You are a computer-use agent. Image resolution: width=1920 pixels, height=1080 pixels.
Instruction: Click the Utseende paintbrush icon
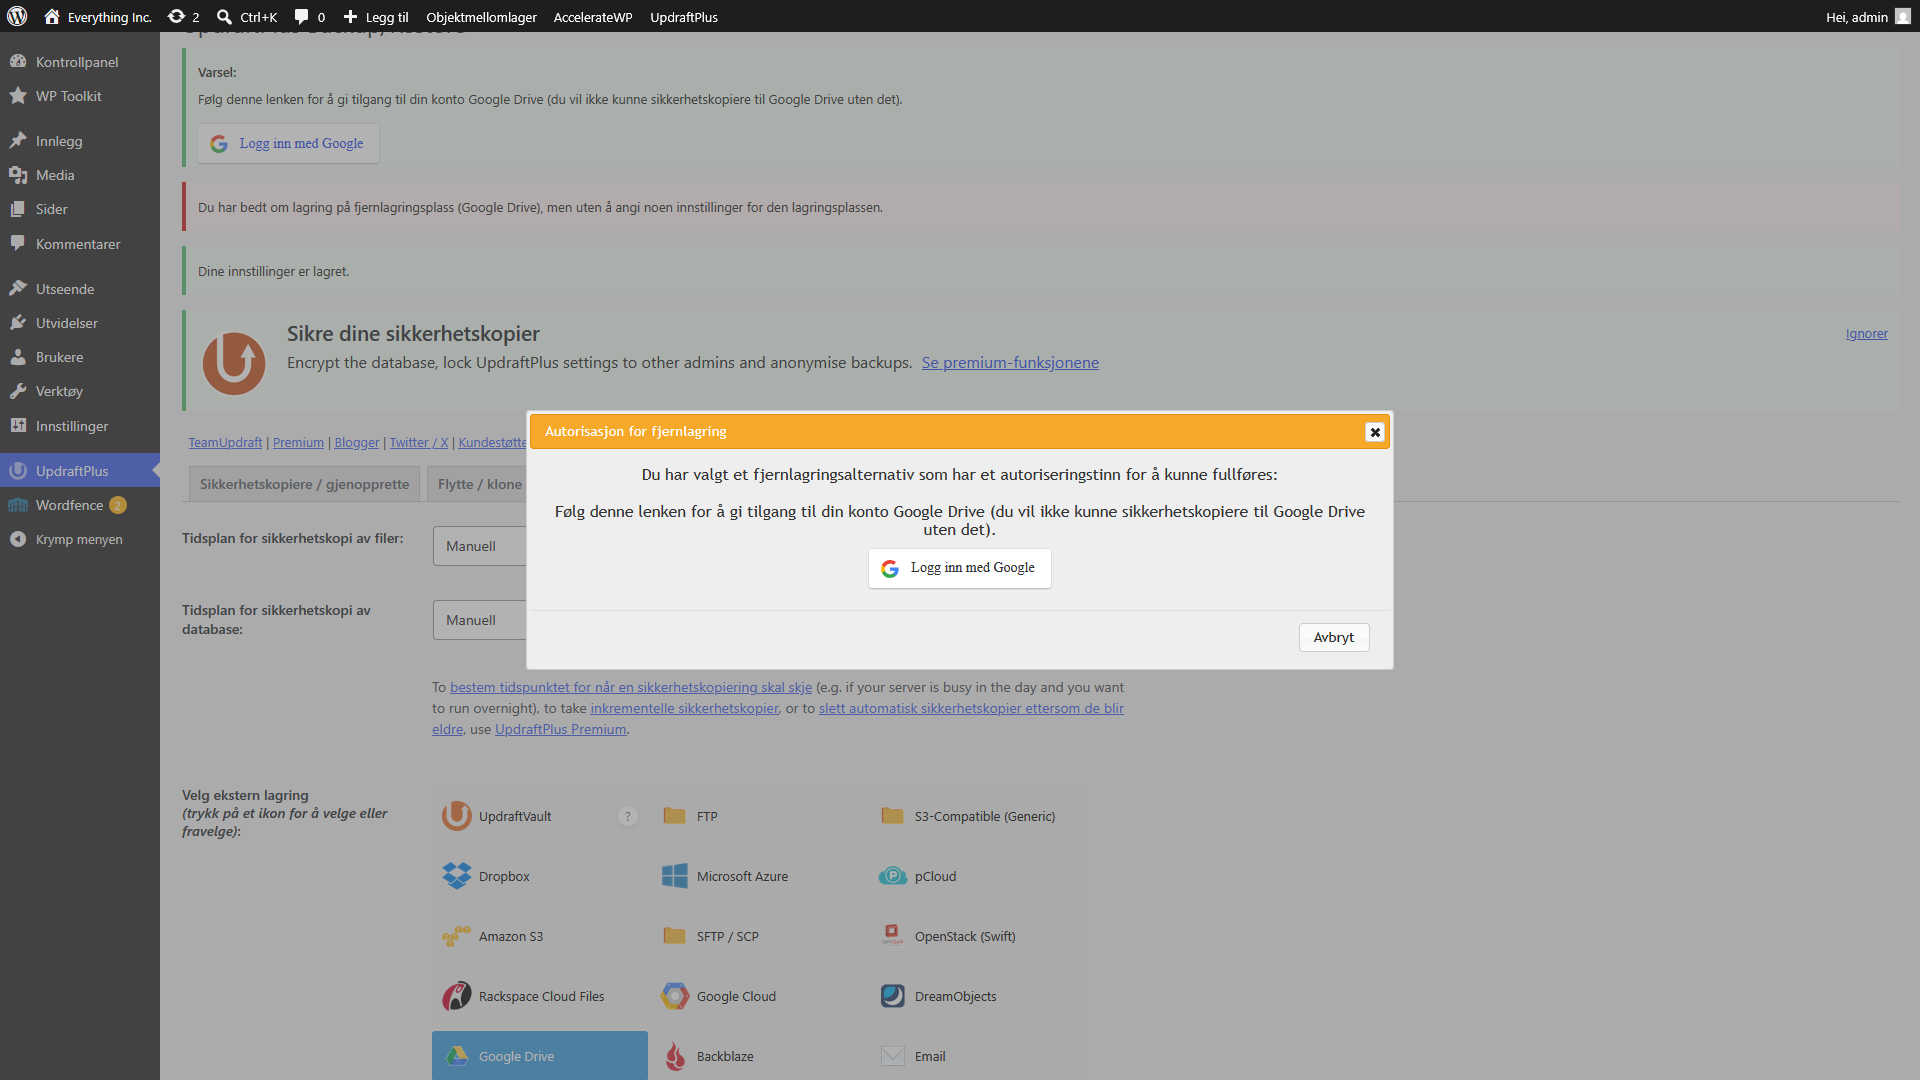18,289
